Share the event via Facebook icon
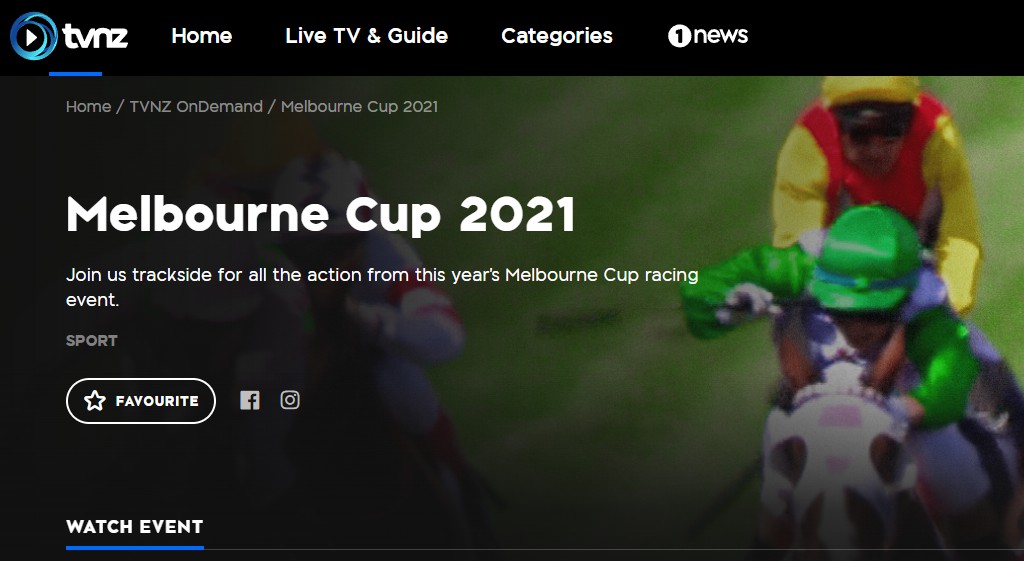Screen dimensions: 1024x561 point(249,400)
